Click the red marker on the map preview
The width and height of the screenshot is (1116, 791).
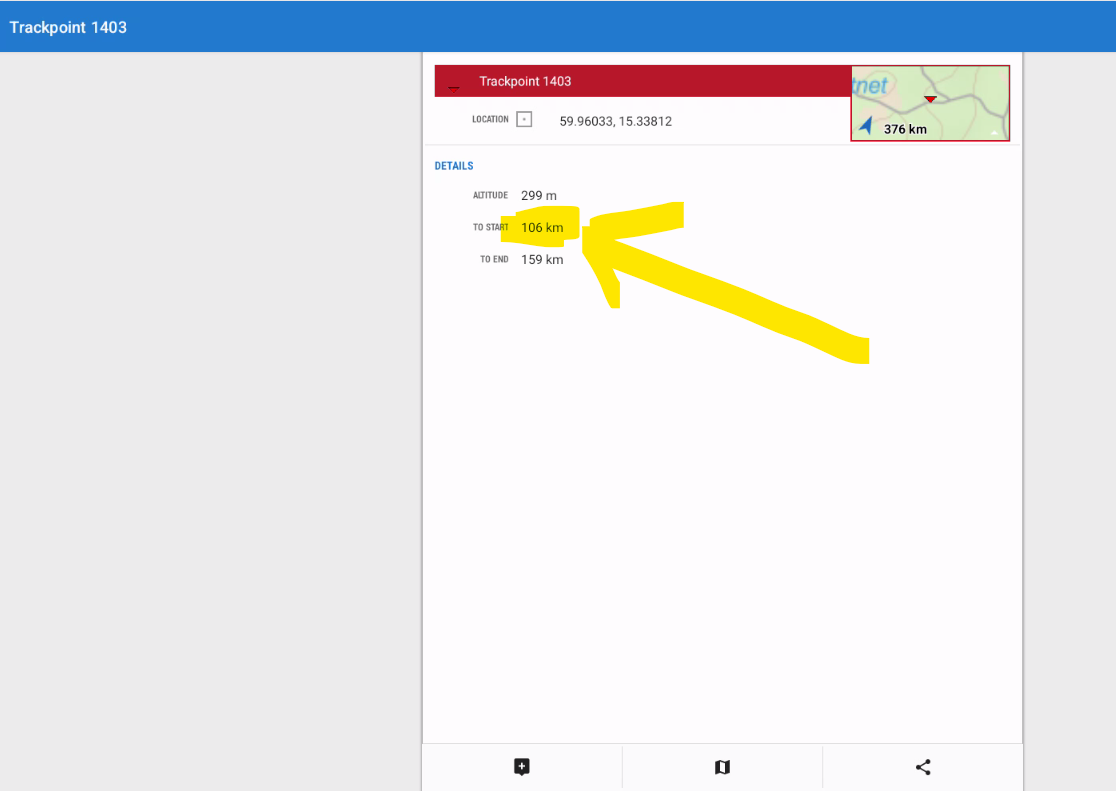930,98
